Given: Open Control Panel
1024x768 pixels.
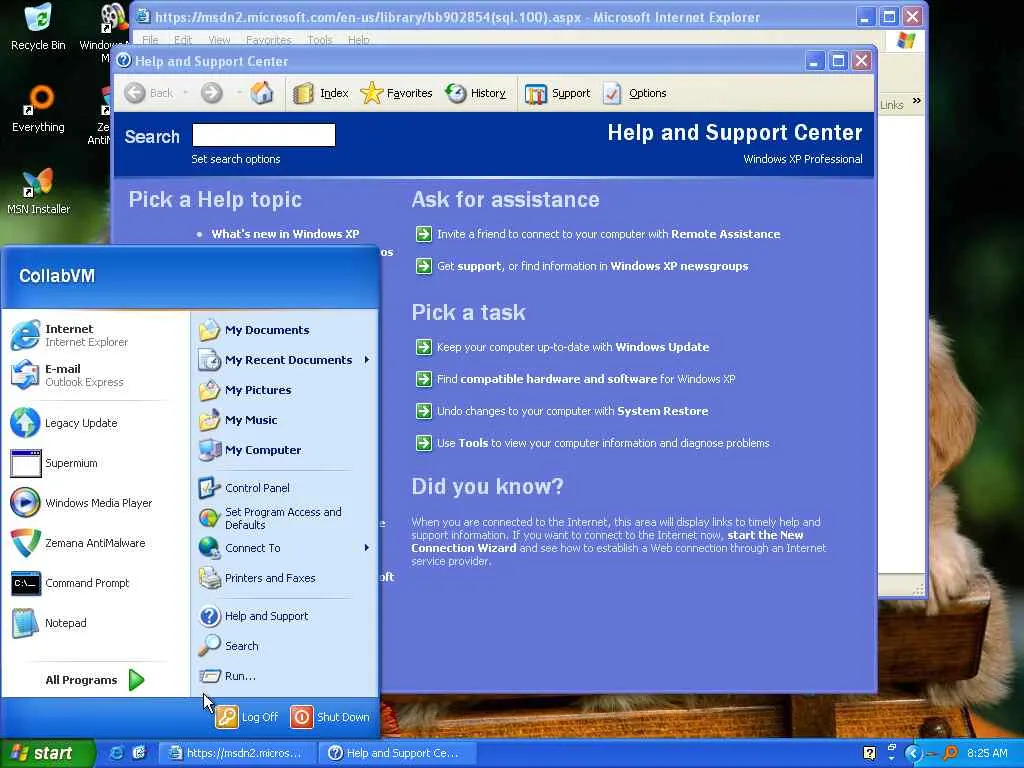Looking at the screenshot, I should click(x=285, y=488).
